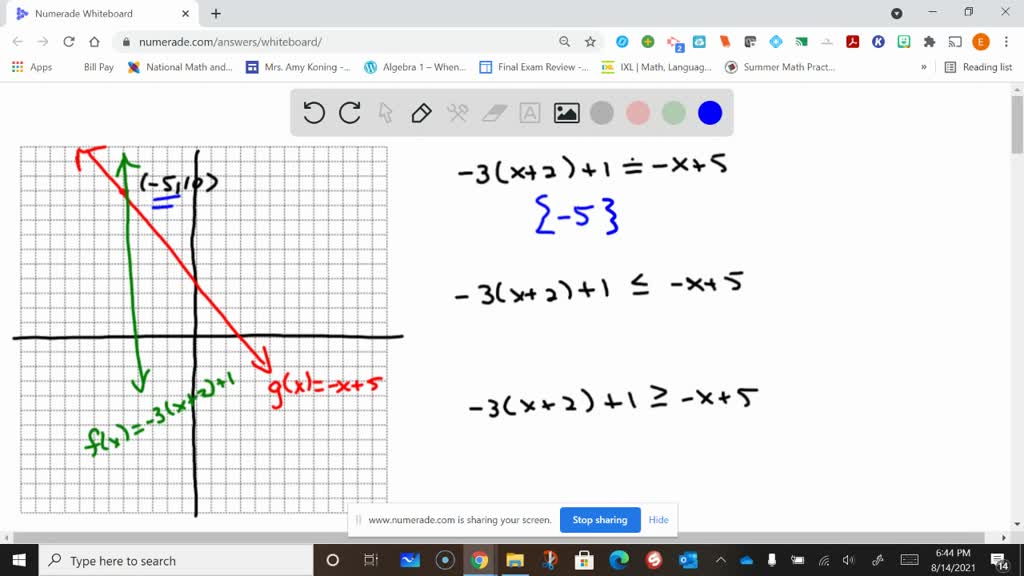Open the Adobe Acrobat extension

click(851, 43)
